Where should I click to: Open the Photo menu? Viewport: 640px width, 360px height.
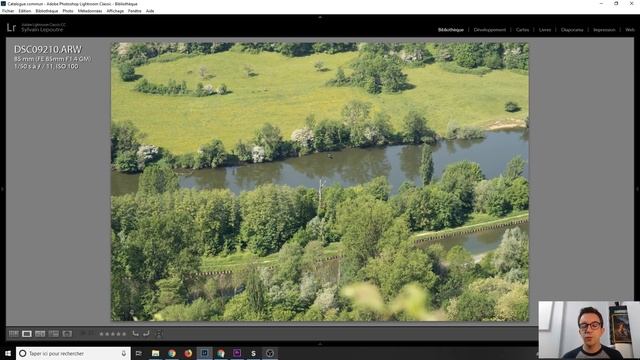click(x=68, y=11)
